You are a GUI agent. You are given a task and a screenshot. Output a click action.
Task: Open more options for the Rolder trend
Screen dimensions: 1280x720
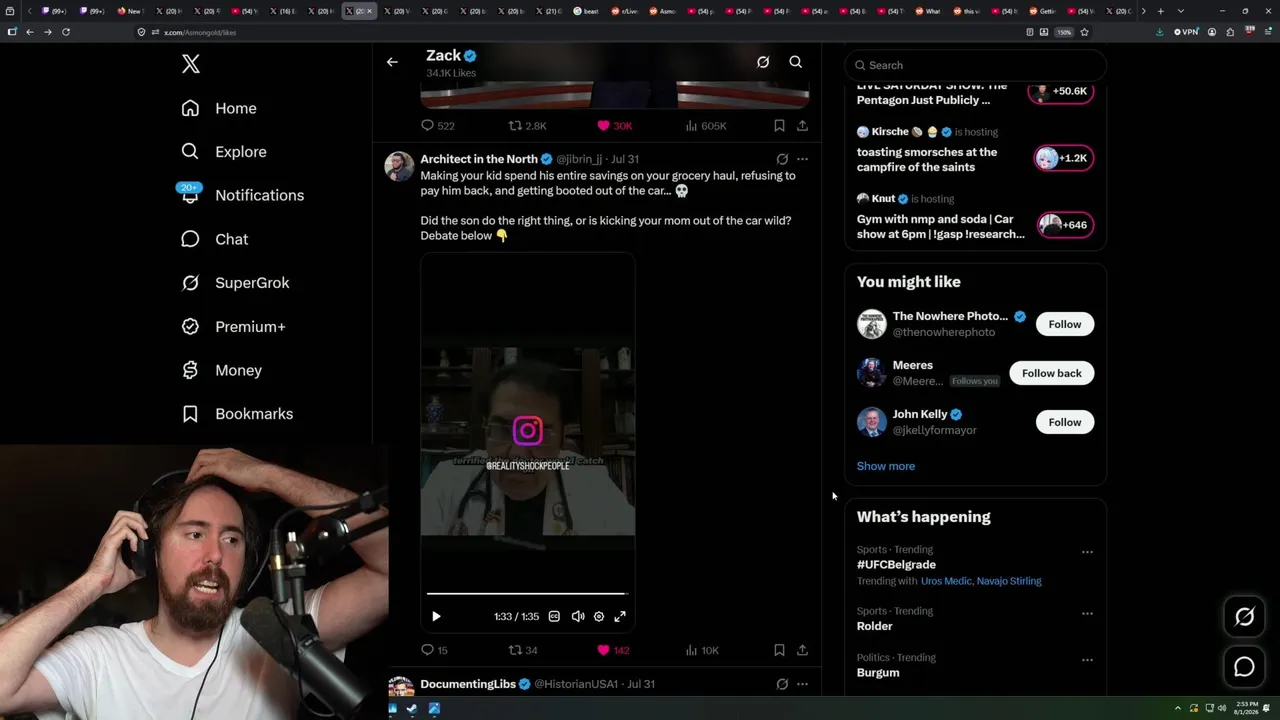coord(1087,613)
